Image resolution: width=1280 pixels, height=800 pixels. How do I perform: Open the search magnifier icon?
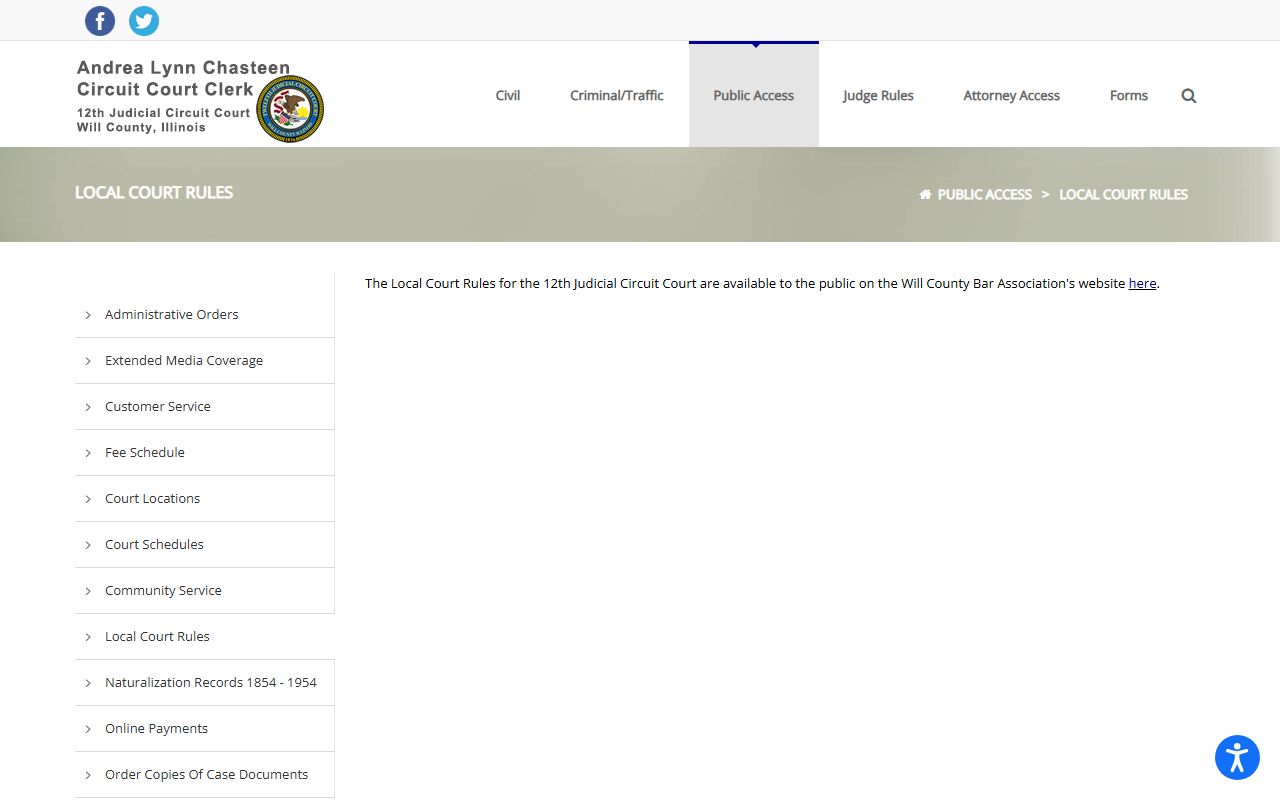[1189, 96]
